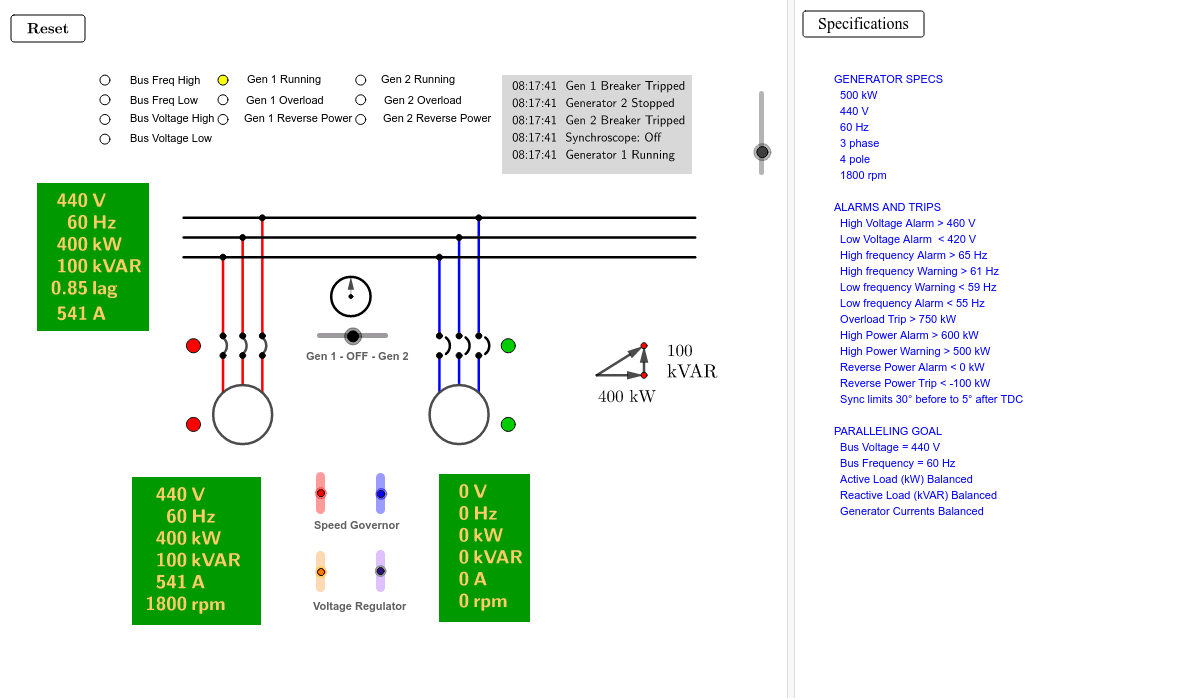Image resolution: width=1200 pixels, height=700 pixels.
Task: Toggle the Bus Freq High indicator
Action: (104, 79)
